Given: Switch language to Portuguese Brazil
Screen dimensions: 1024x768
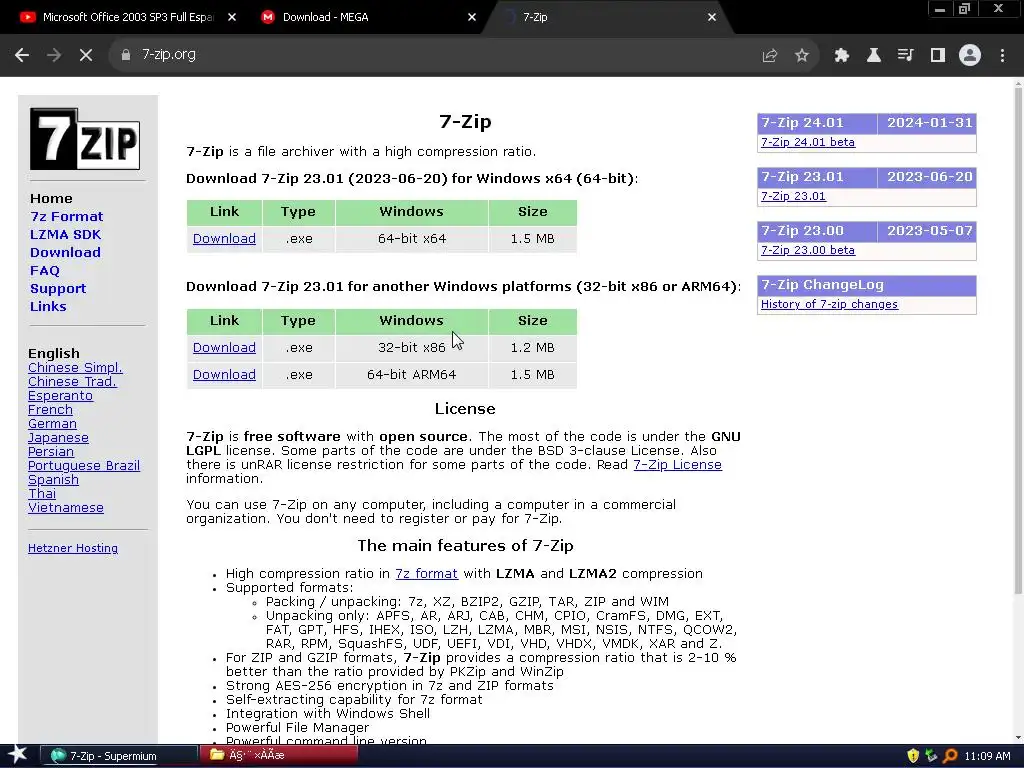Looking at the screenshot, I should (84, 466).
